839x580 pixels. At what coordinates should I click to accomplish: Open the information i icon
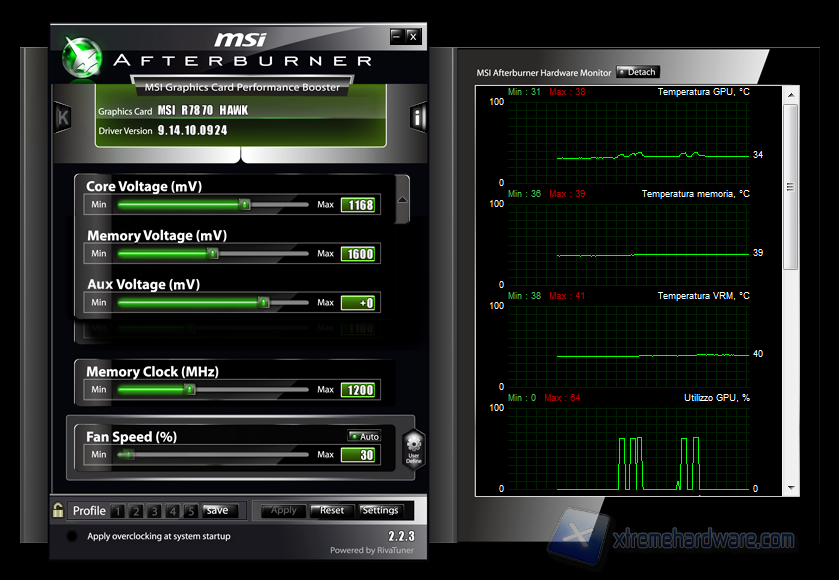[x=419, y=117]
